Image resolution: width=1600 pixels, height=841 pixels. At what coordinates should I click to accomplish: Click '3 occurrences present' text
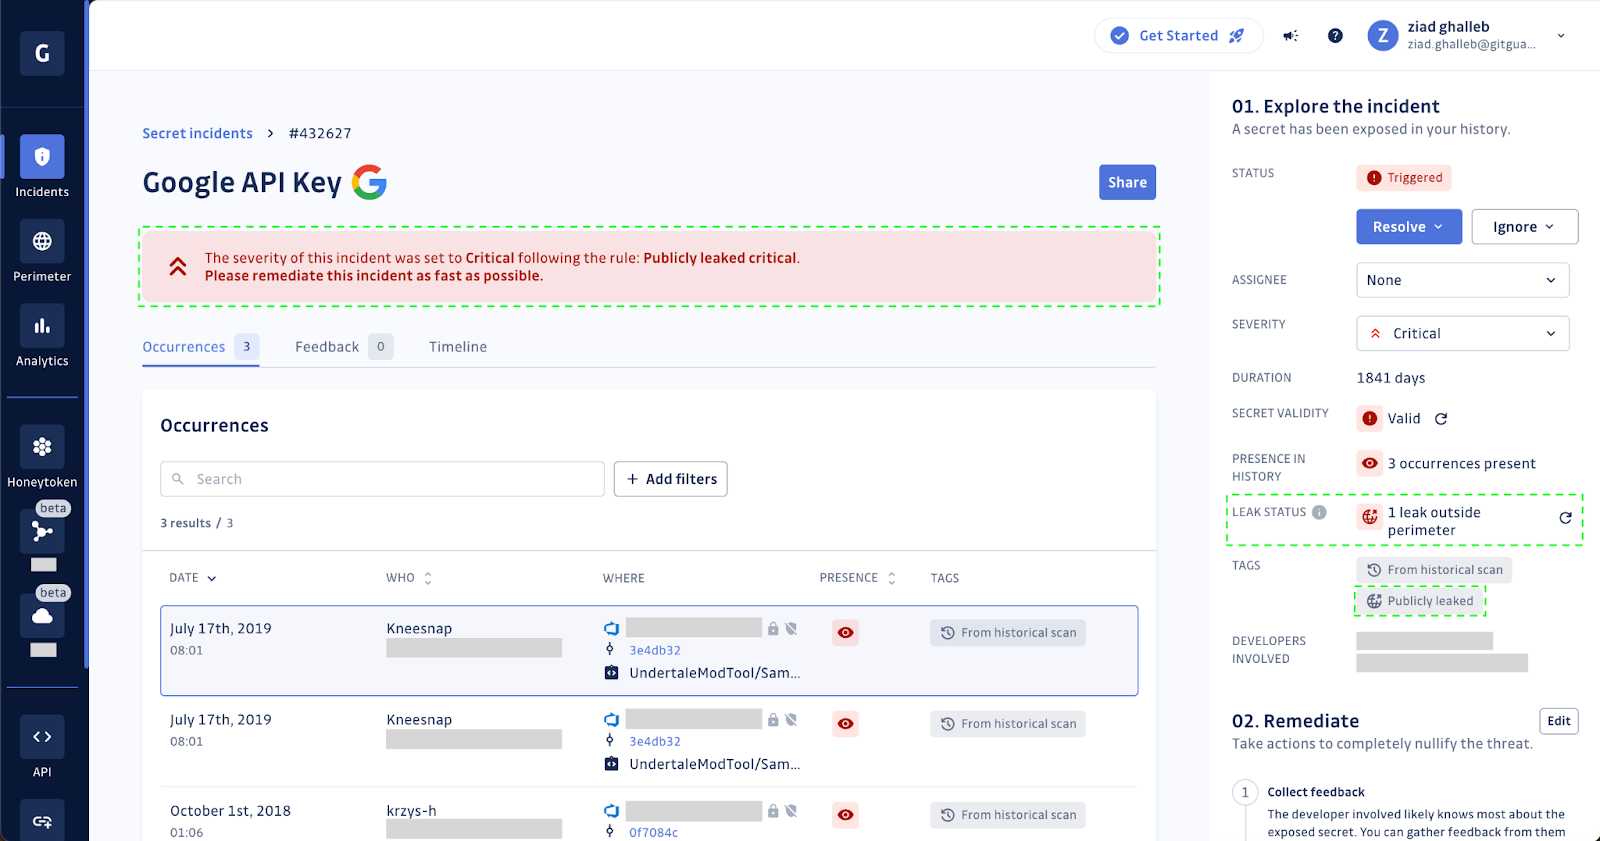1461,463
